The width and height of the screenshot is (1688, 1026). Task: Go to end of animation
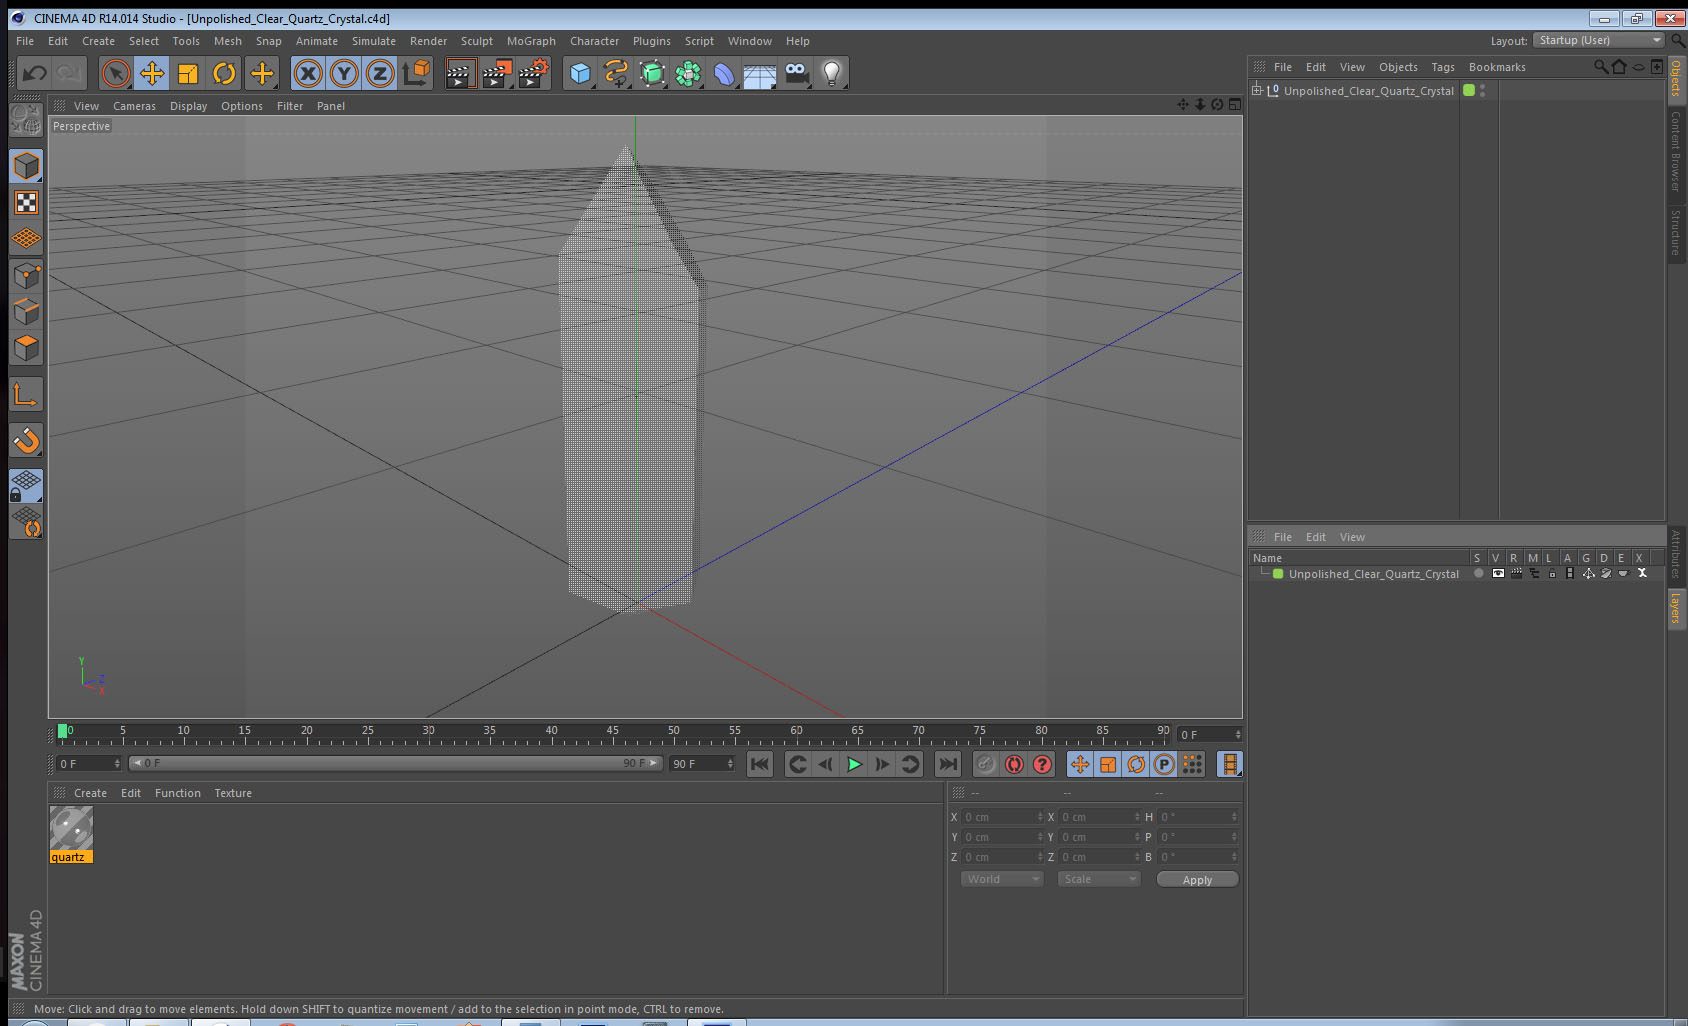pyautogui.click(x=947, y=764)
